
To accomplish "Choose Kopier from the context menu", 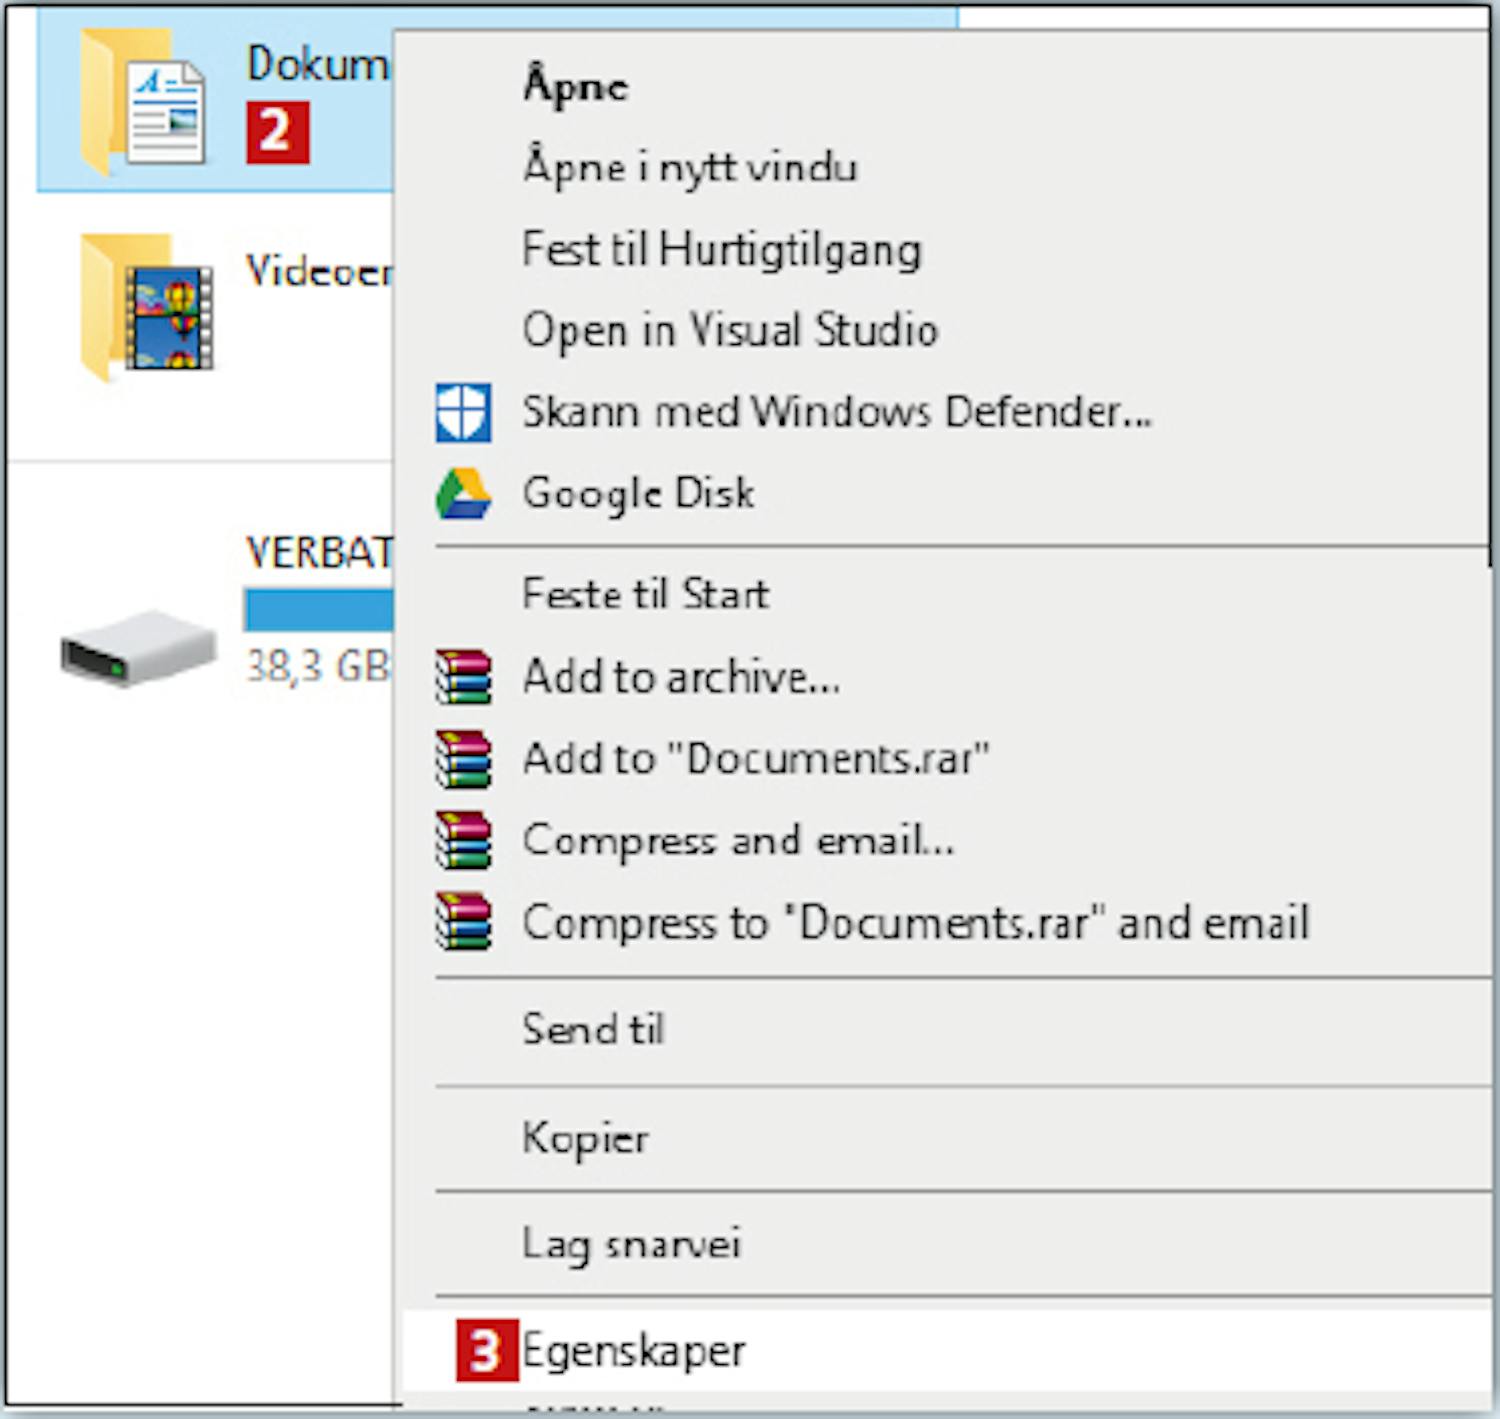I will [585, 1138].
